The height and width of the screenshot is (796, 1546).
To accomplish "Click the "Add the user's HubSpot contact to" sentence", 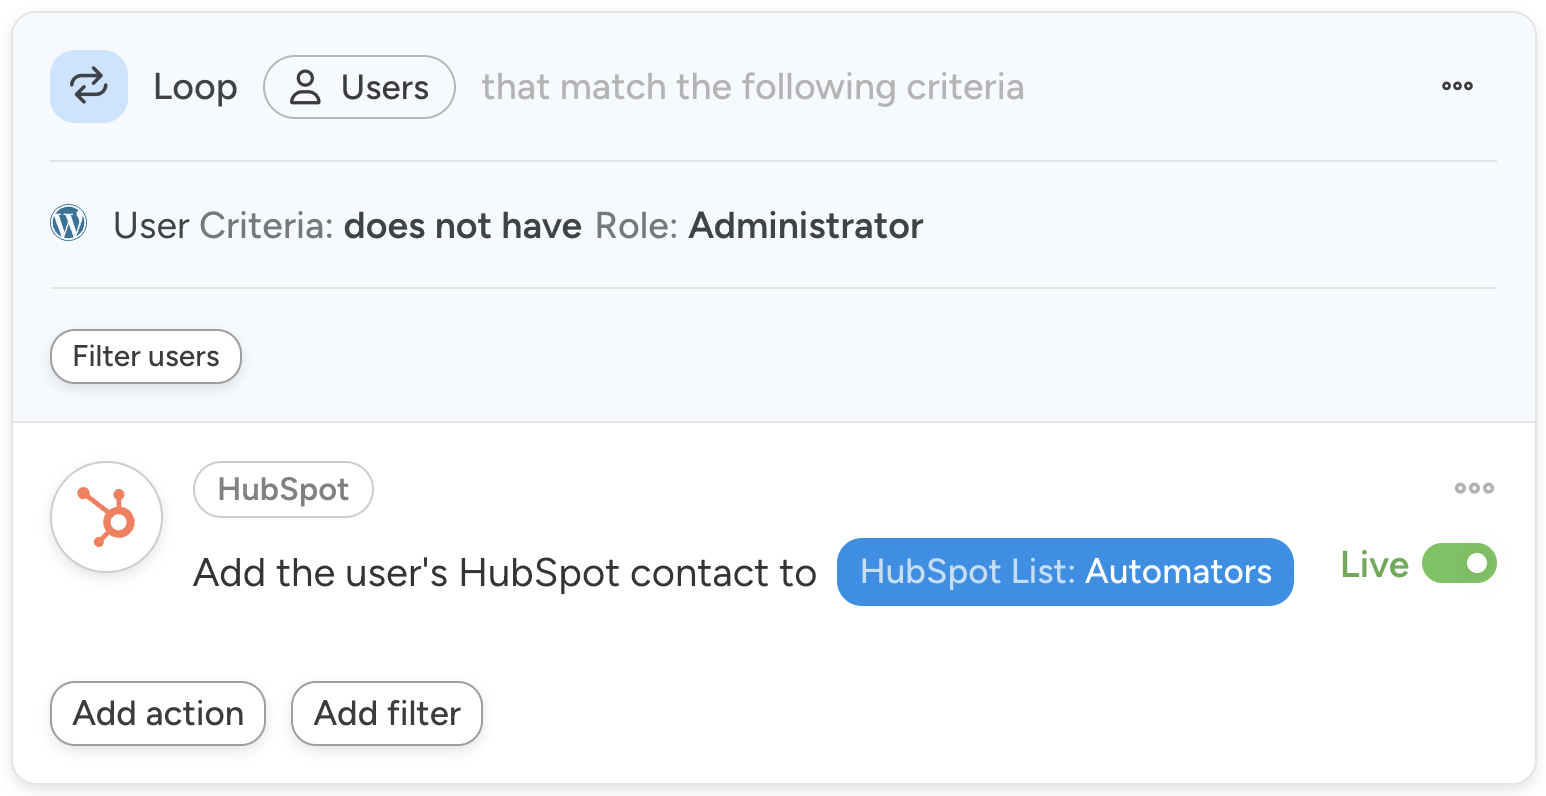I will 505,573.
